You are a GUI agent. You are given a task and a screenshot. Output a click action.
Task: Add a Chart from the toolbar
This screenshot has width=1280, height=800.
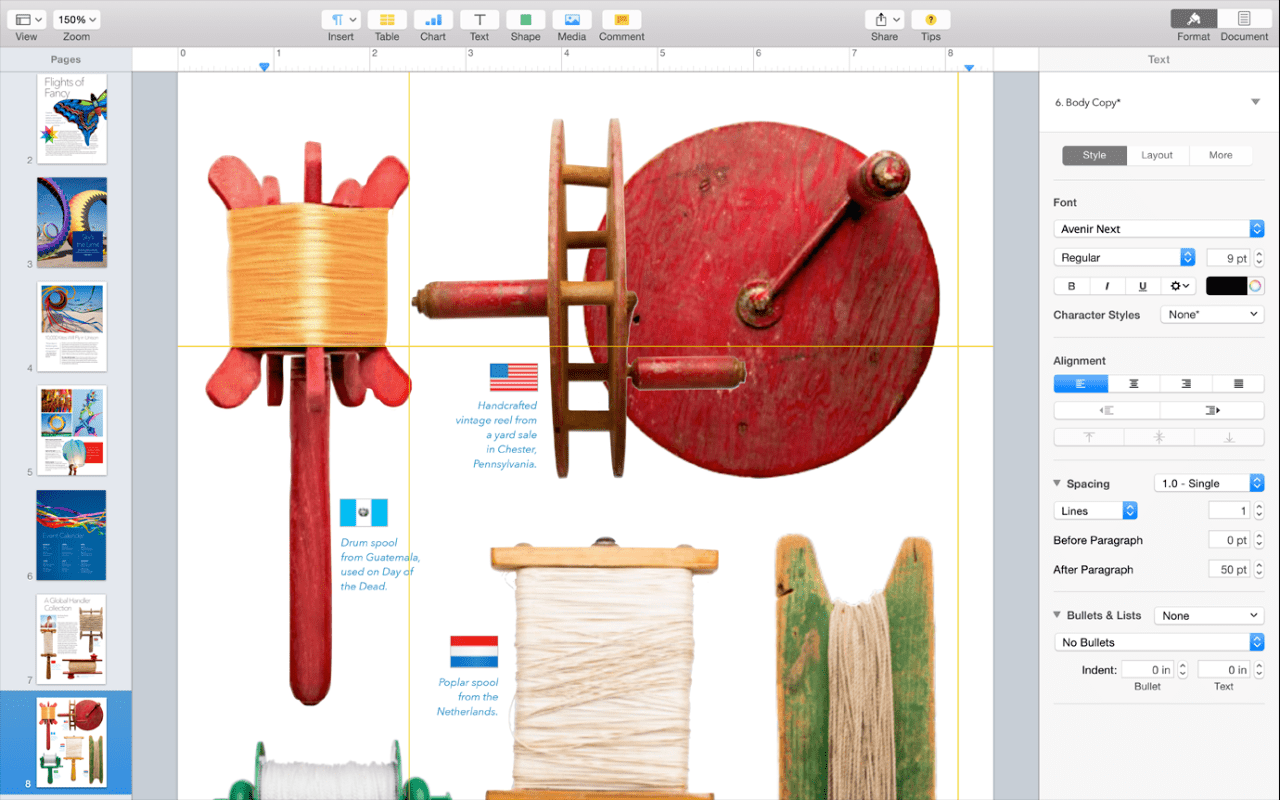tap(433, 20)
